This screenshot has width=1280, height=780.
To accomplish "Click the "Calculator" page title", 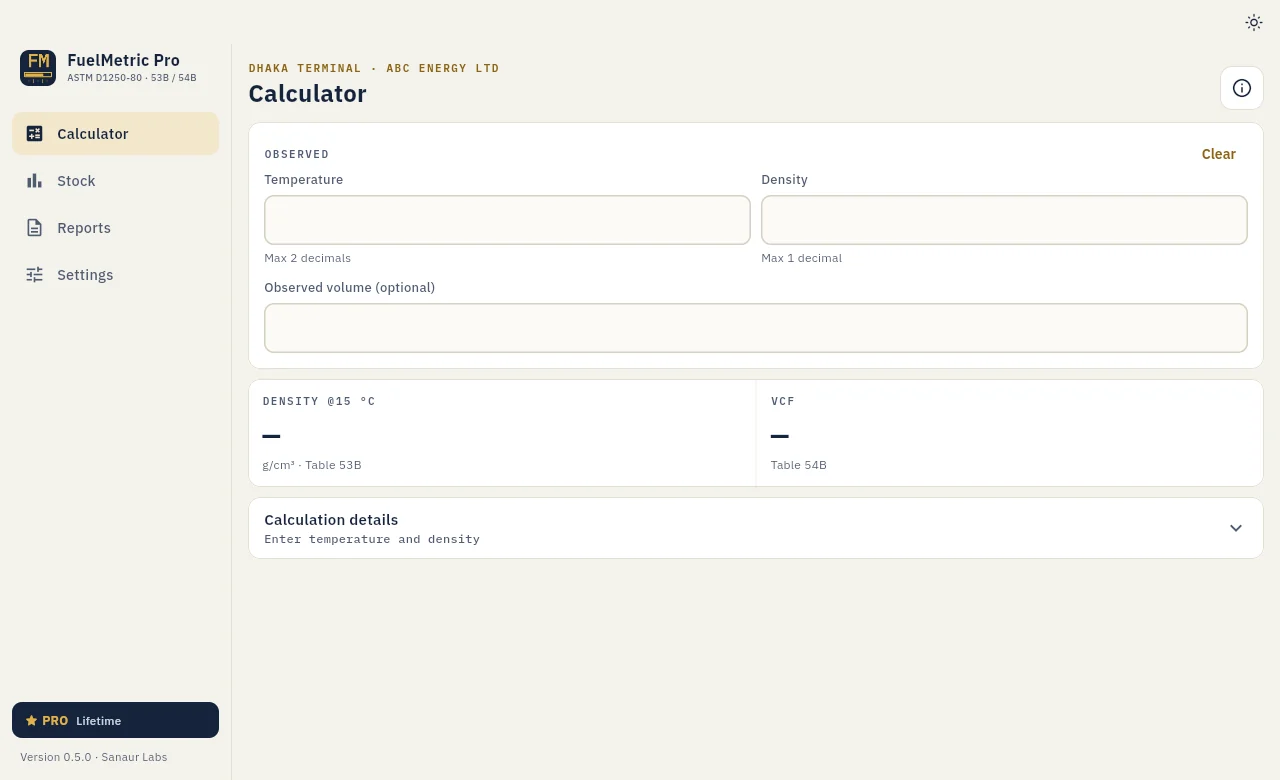I will pos(308,94).
